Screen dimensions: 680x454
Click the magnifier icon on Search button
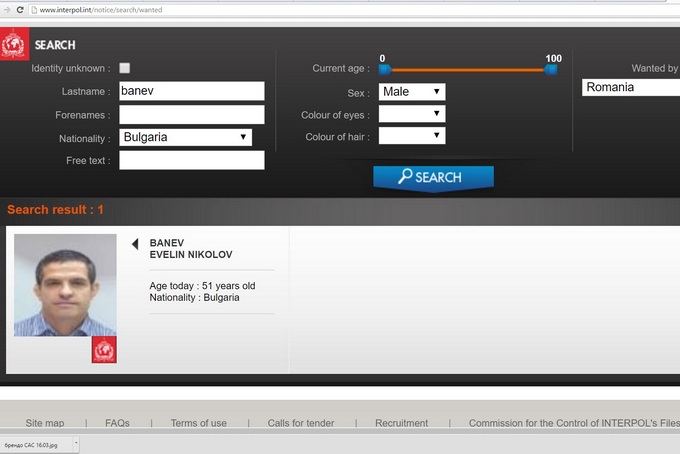pos(404,177)
